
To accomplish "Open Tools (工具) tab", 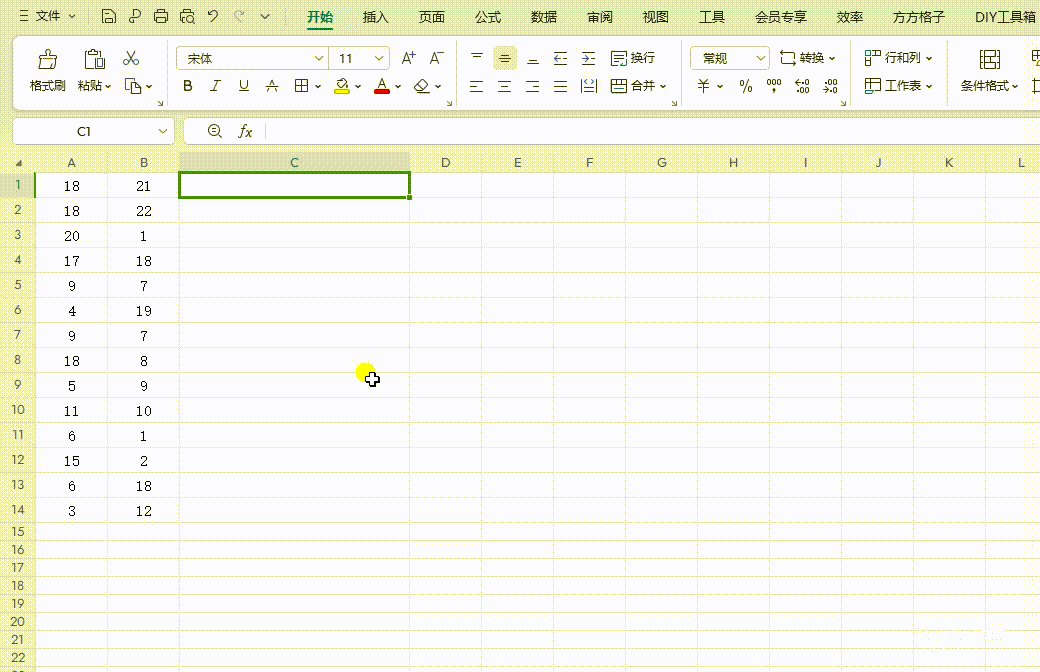I will 712,17.
